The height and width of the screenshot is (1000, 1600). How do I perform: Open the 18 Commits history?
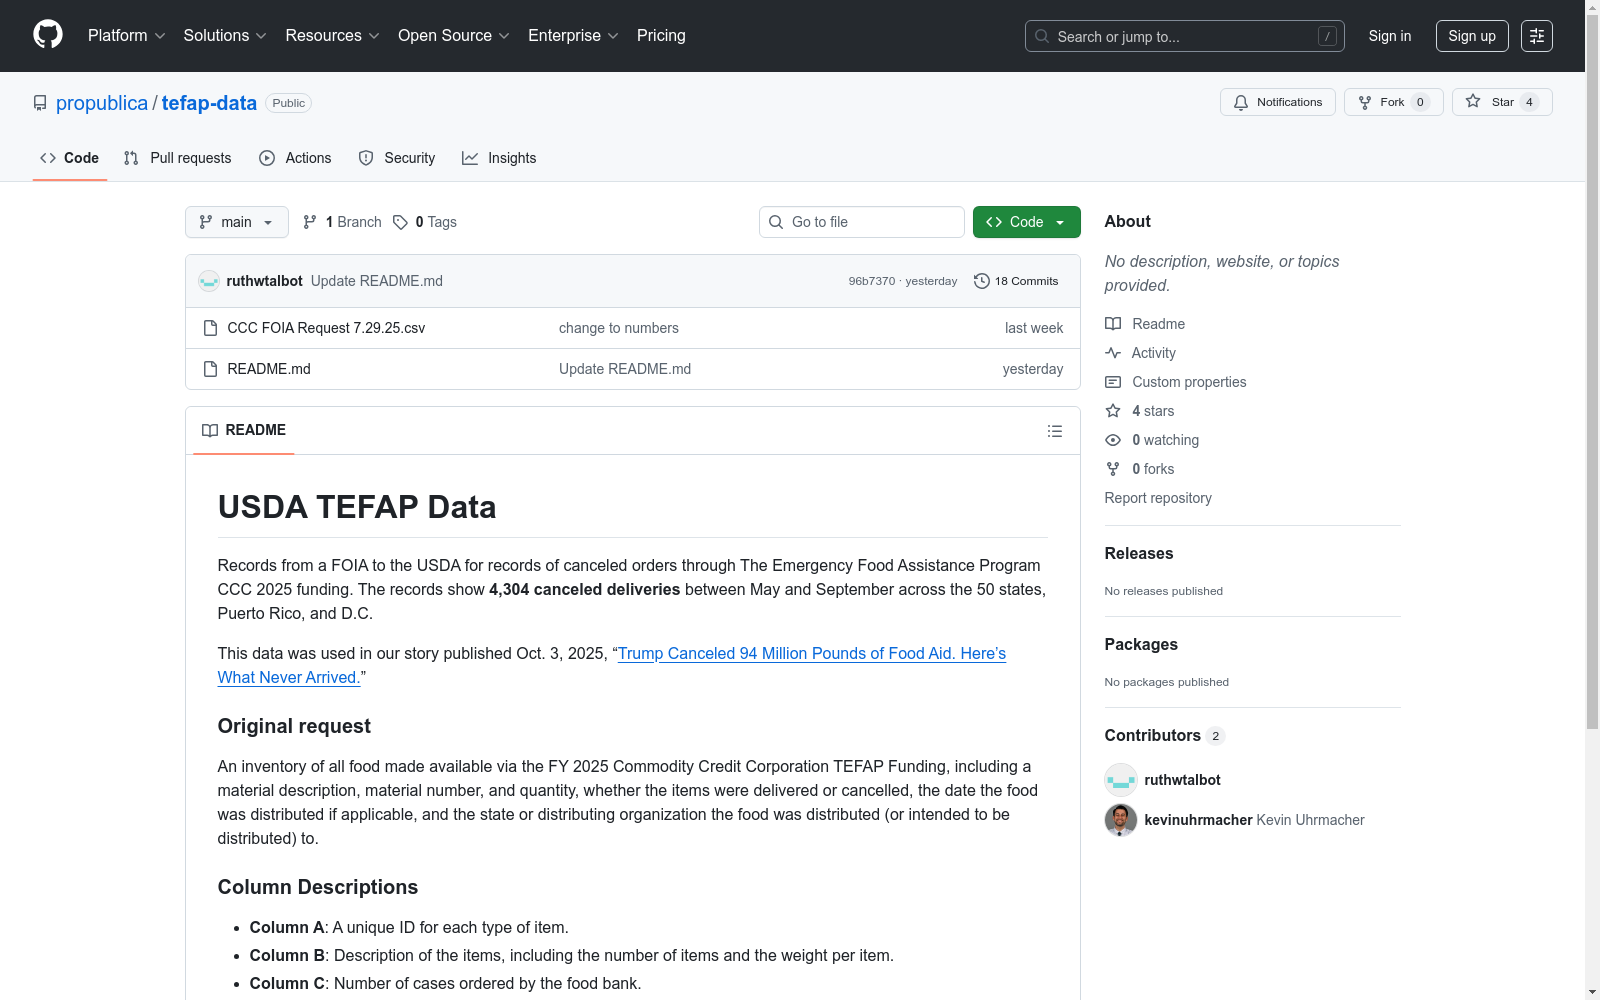1017,281
